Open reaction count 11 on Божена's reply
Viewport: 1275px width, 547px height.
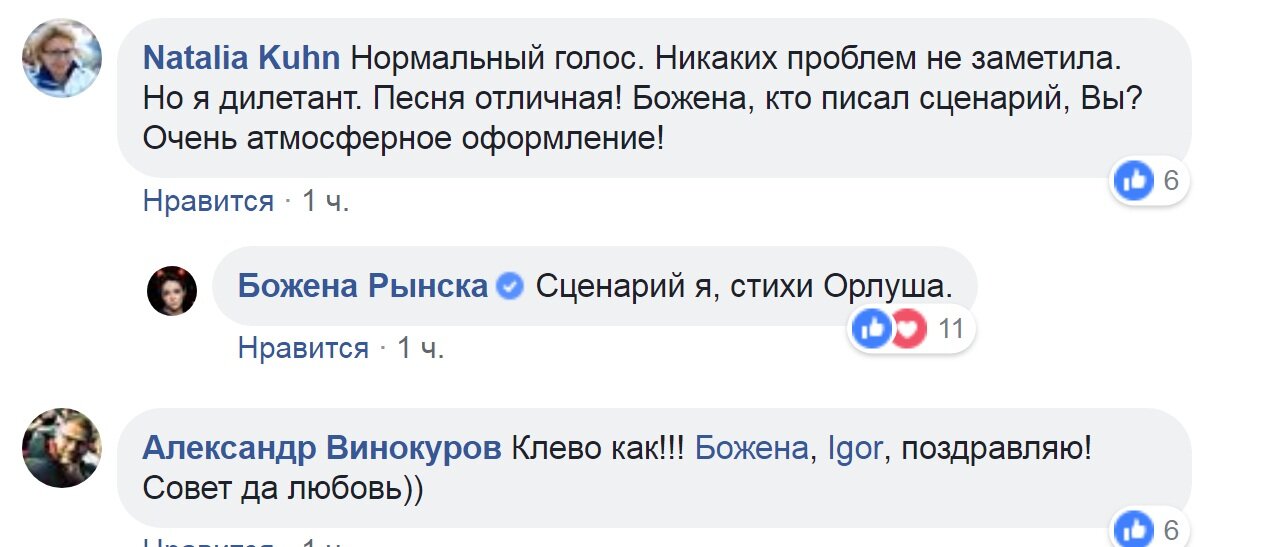[x=950, y=329]
